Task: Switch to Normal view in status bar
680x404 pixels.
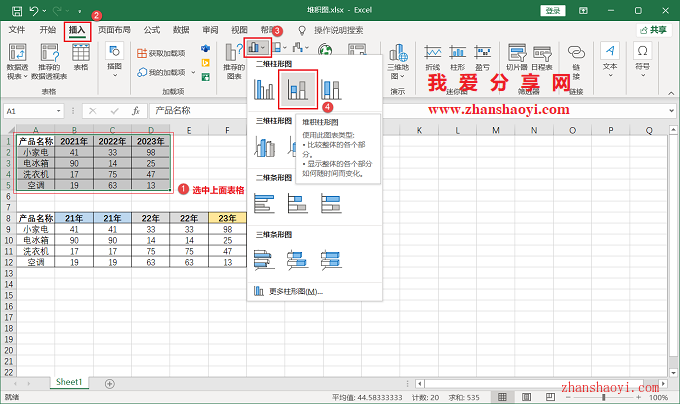Action: 502,397
